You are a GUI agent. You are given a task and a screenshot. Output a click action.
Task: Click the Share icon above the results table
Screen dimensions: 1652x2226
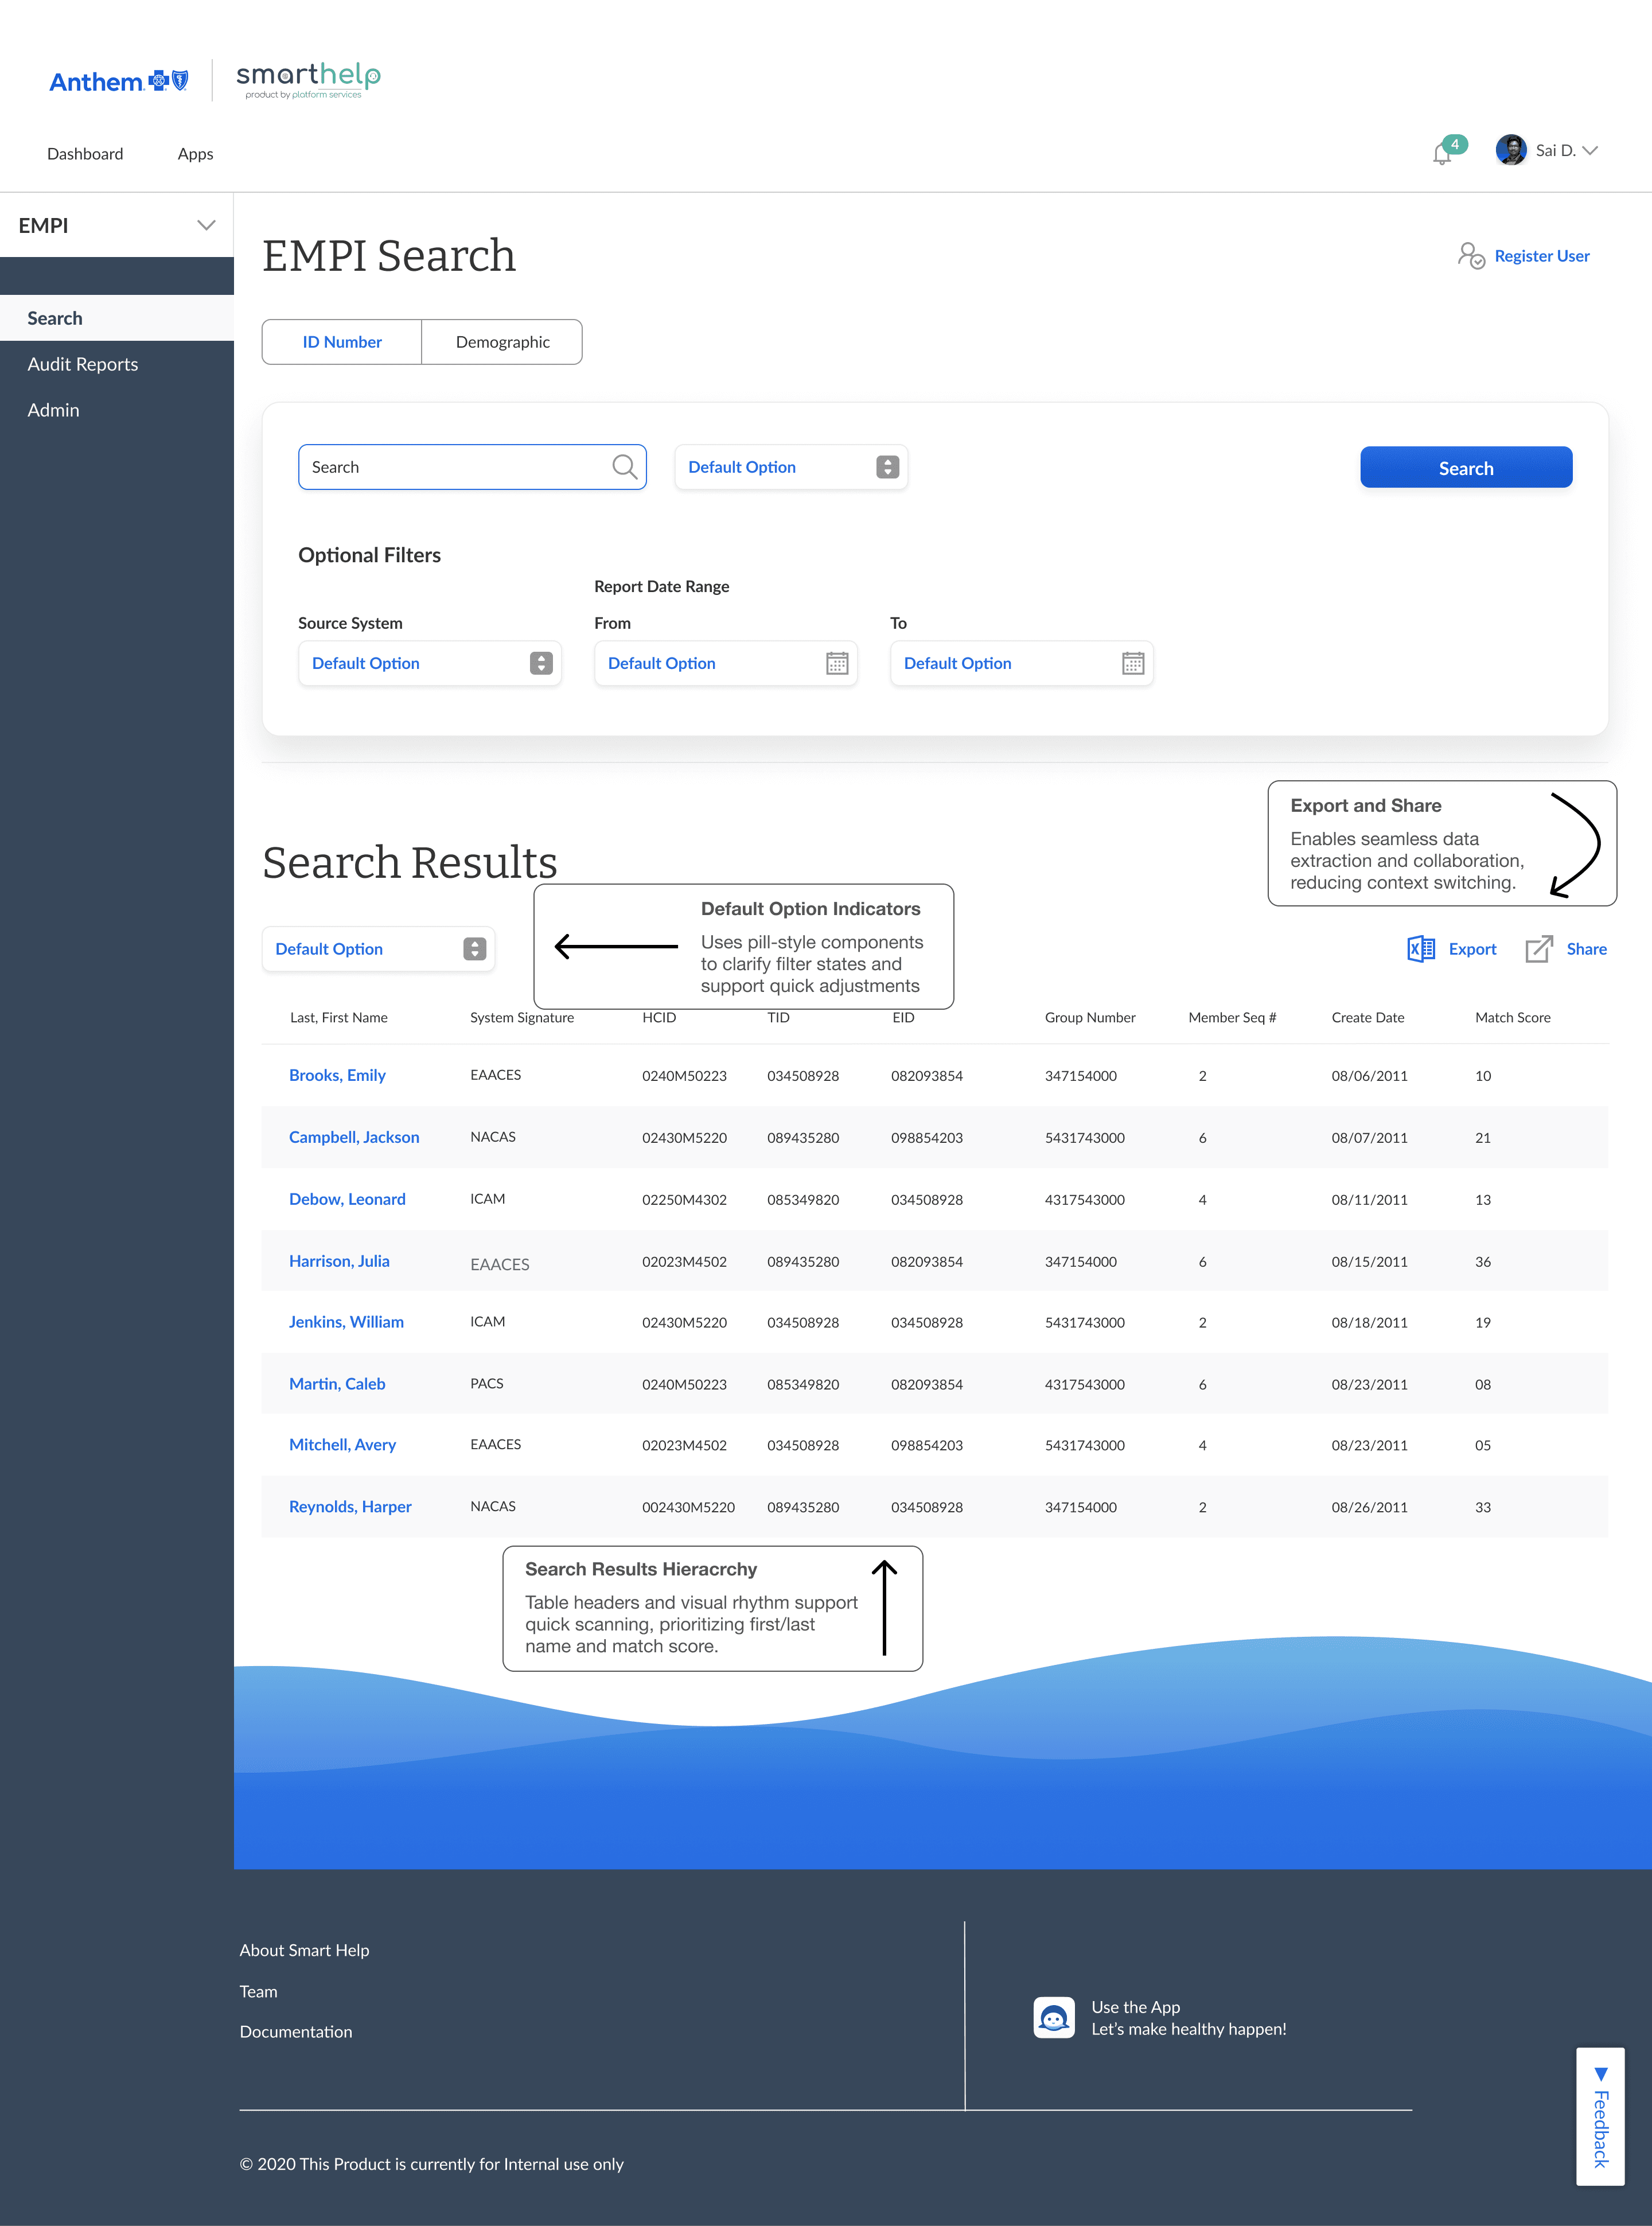point(1539,948)
